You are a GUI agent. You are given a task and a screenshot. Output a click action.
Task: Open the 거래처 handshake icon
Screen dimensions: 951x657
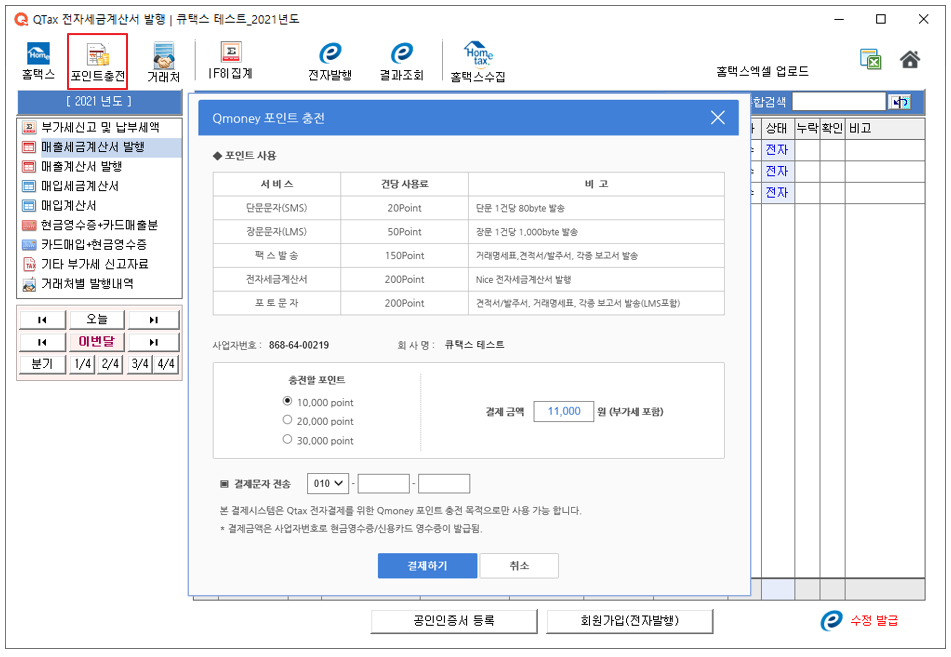tap(164, 62)
